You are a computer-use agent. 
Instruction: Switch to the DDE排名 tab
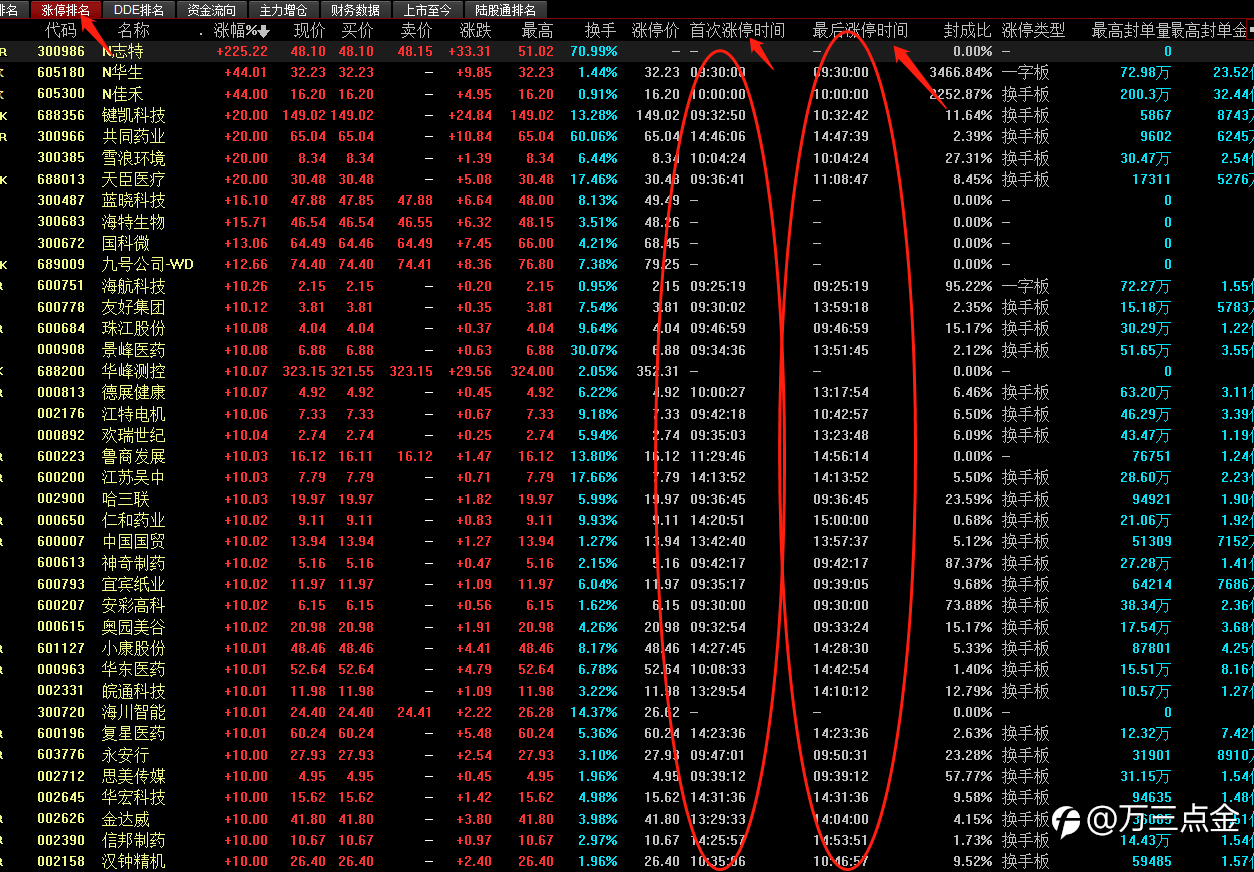point(139,10)
